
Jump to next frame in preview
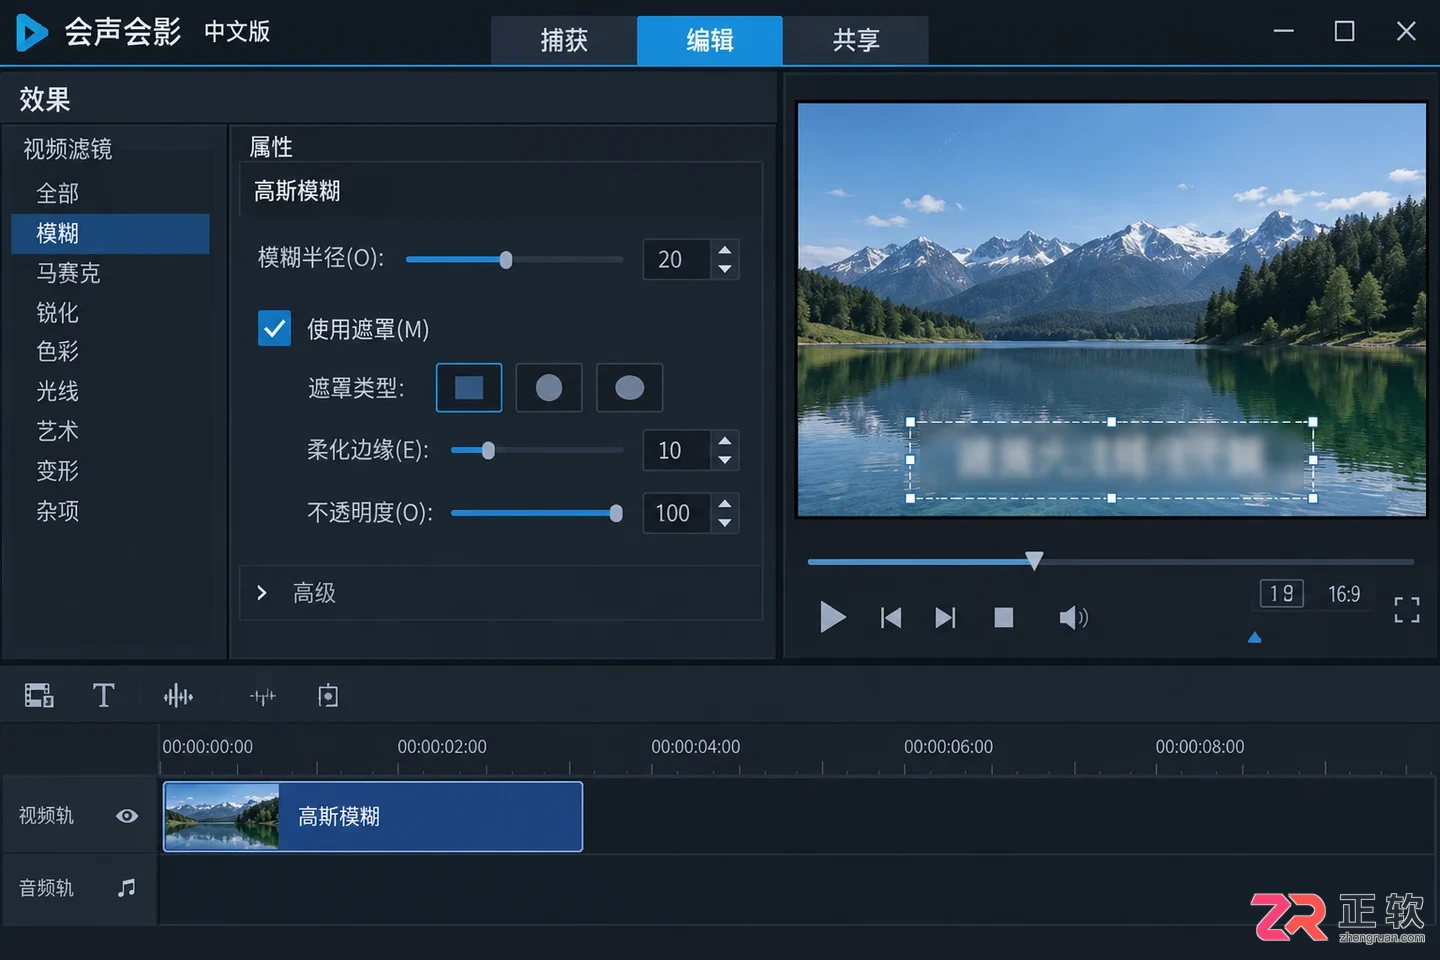point(945,618)
